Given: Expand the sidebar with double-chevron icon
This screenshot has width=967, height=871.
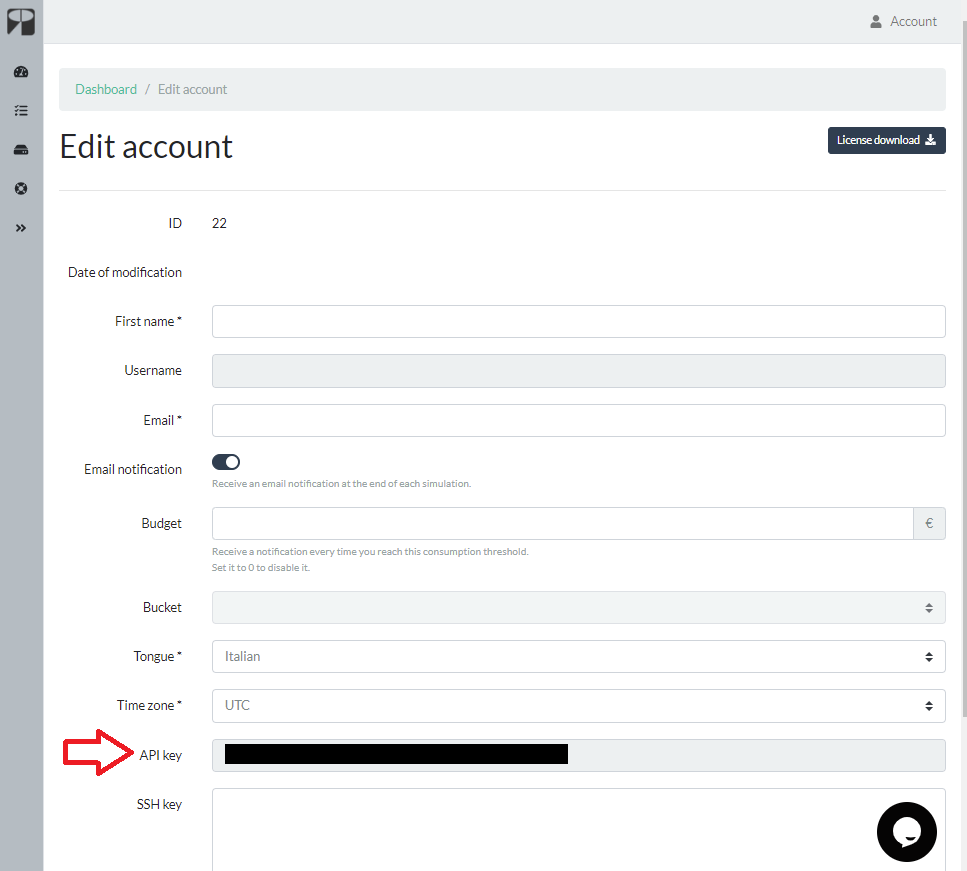Looking at the screenshot, I should pyautogui.click(x=21, y=228).
